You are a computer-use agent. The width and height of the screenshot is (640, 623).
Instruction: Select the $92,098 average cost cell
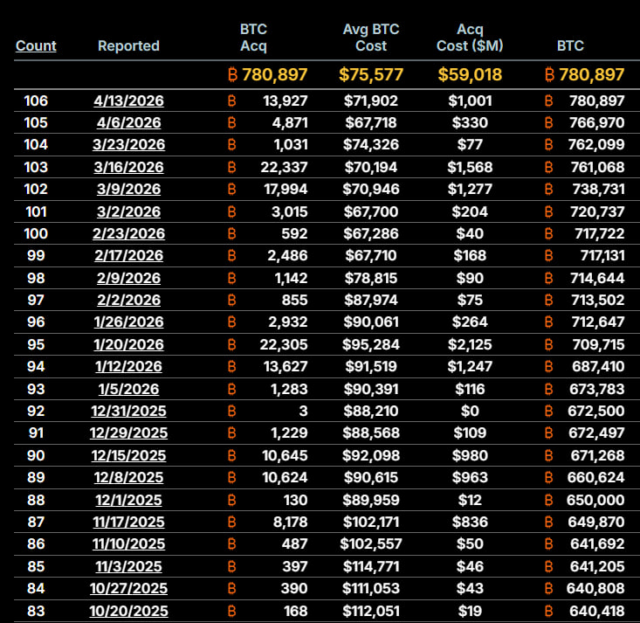click(371, 456)
